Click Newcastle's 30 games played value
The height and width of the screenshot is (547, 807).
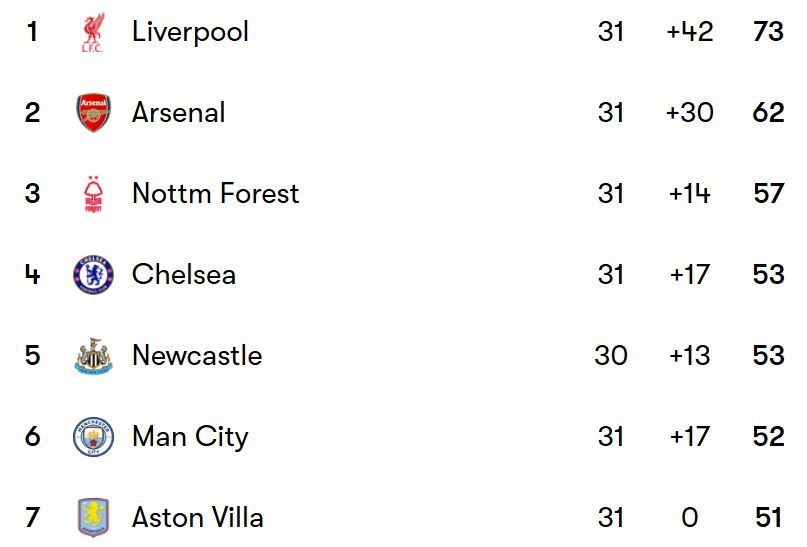[611, 356]
